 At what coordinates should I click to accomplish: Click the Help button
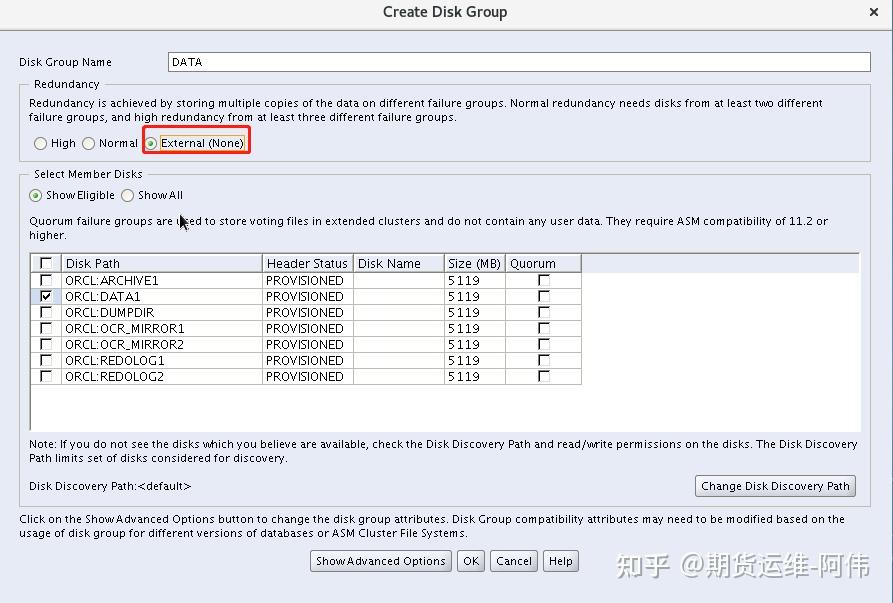click(560, 561)
